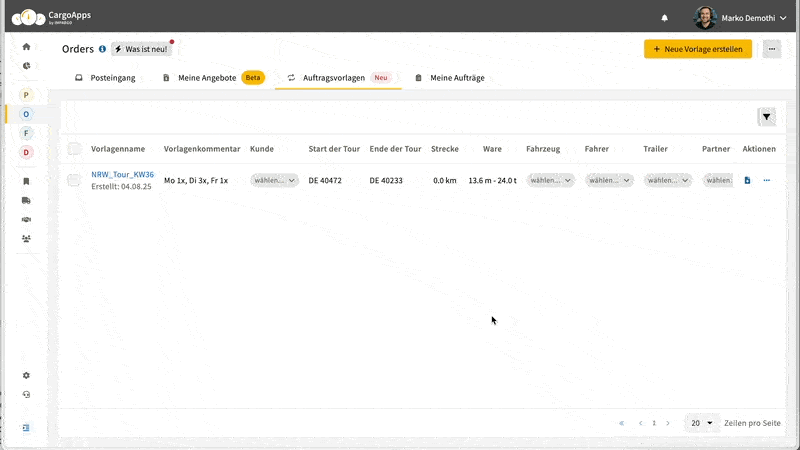Open the notifications bell
This screenshot has width=800, height=450.
click(664, 18)
